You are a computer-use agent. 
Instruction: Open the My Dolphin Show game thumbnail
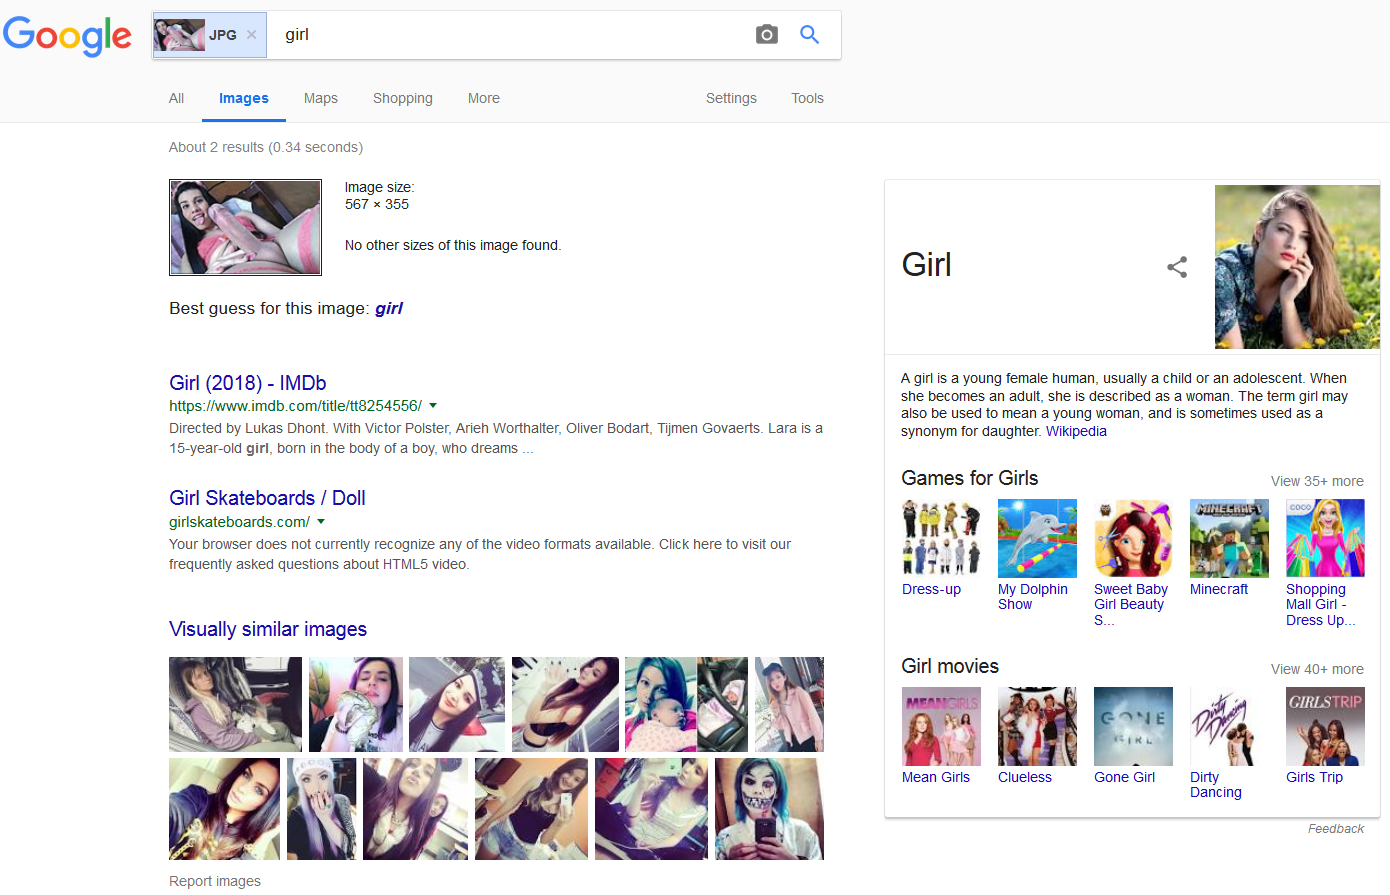click(x=1037, y=538)
